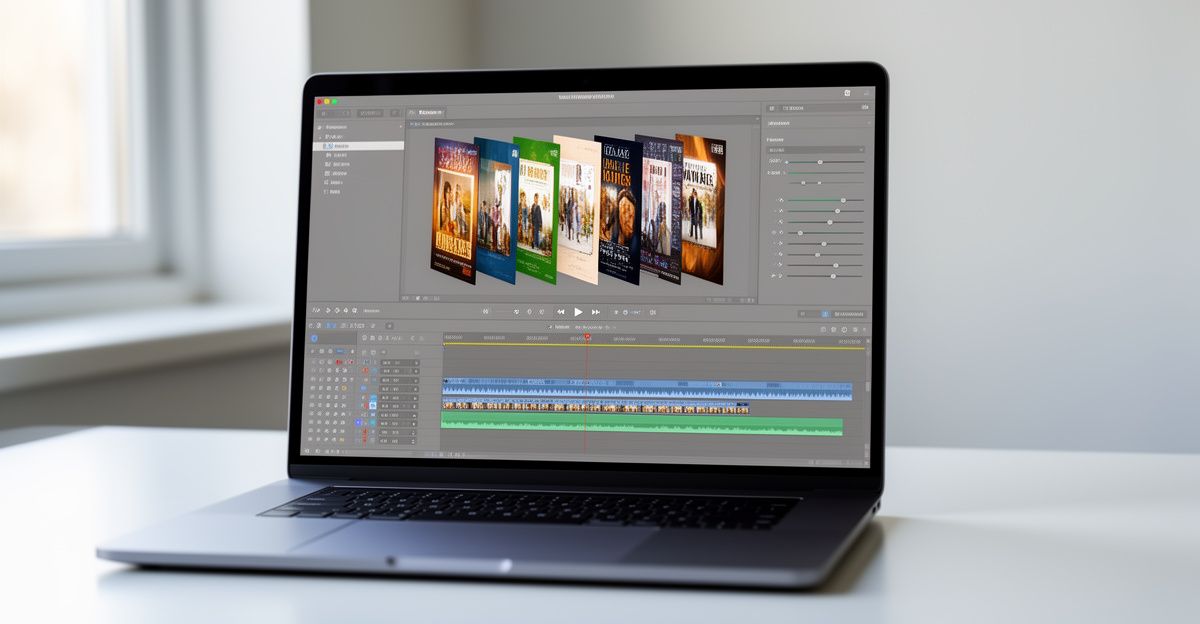The image size is (1200, 624).
Task: Click the rewind button left of Play
Action: 561,312
